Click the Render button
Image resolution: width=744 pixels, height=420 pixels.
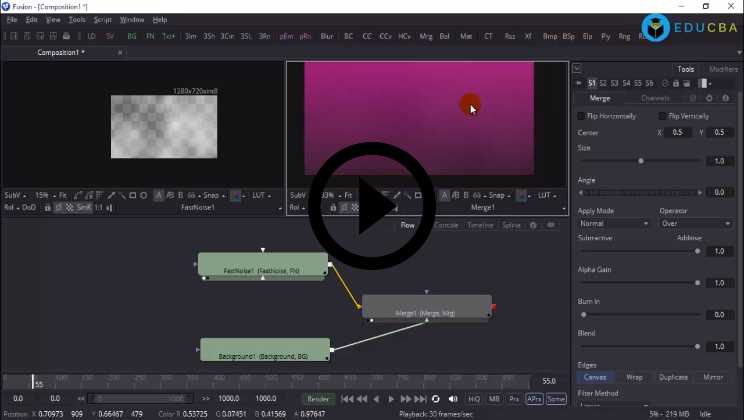click(x=318, y=399)
